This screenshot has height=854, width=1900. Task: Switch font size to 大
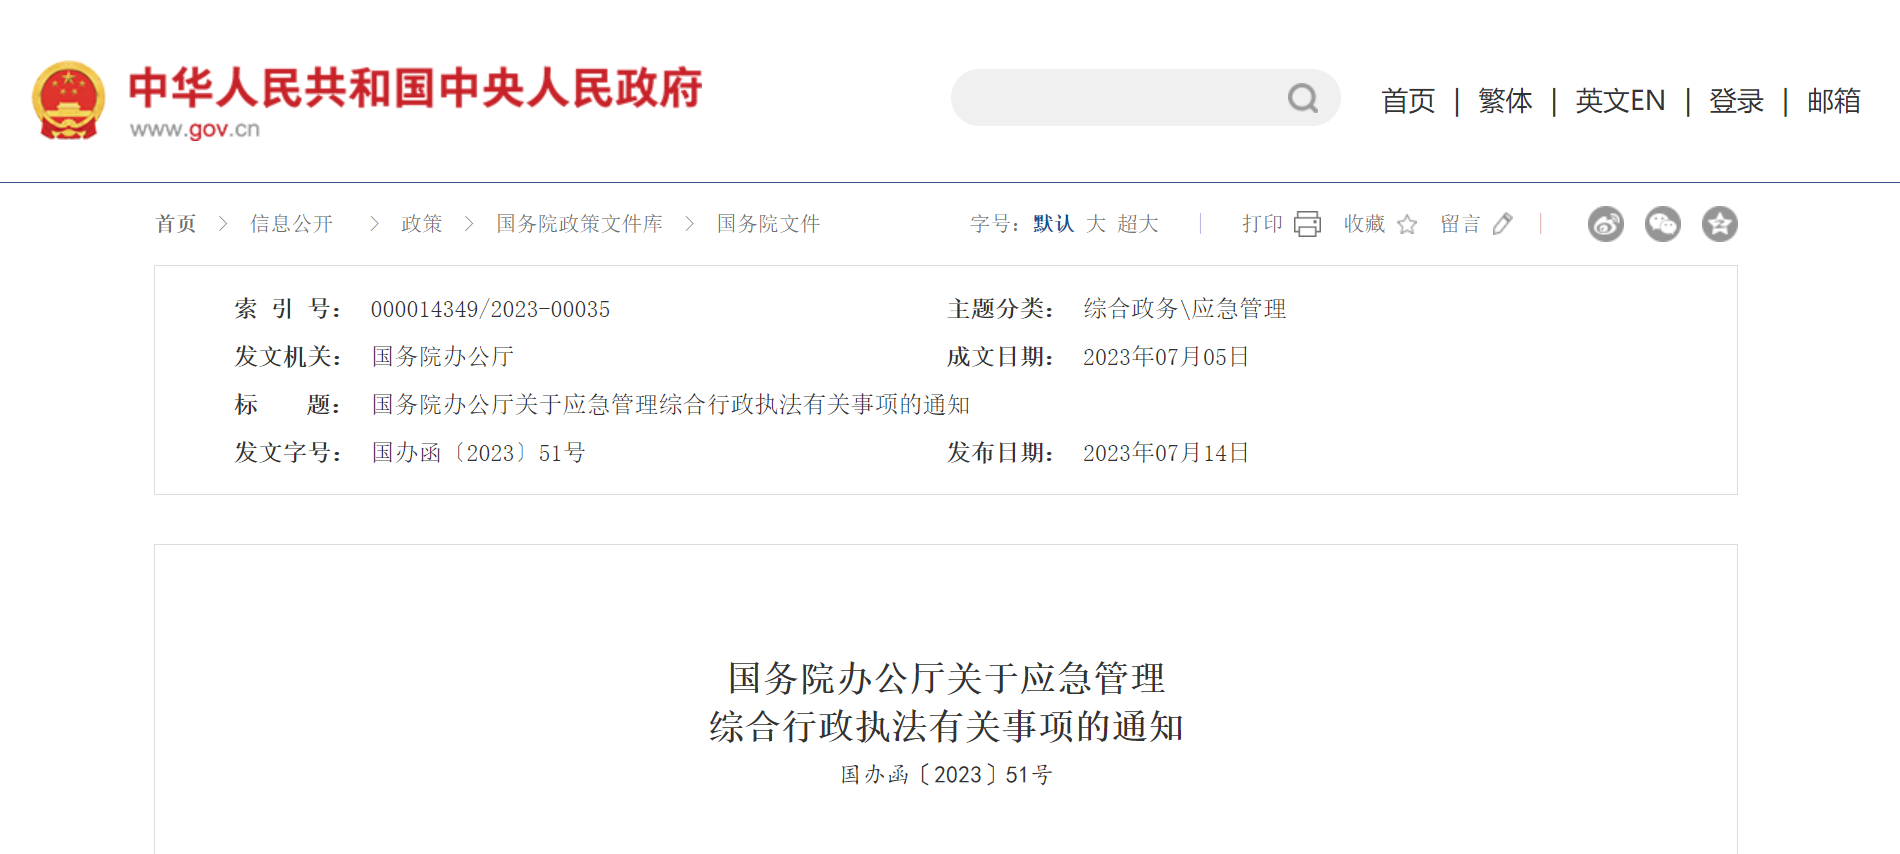[1096, 224]
